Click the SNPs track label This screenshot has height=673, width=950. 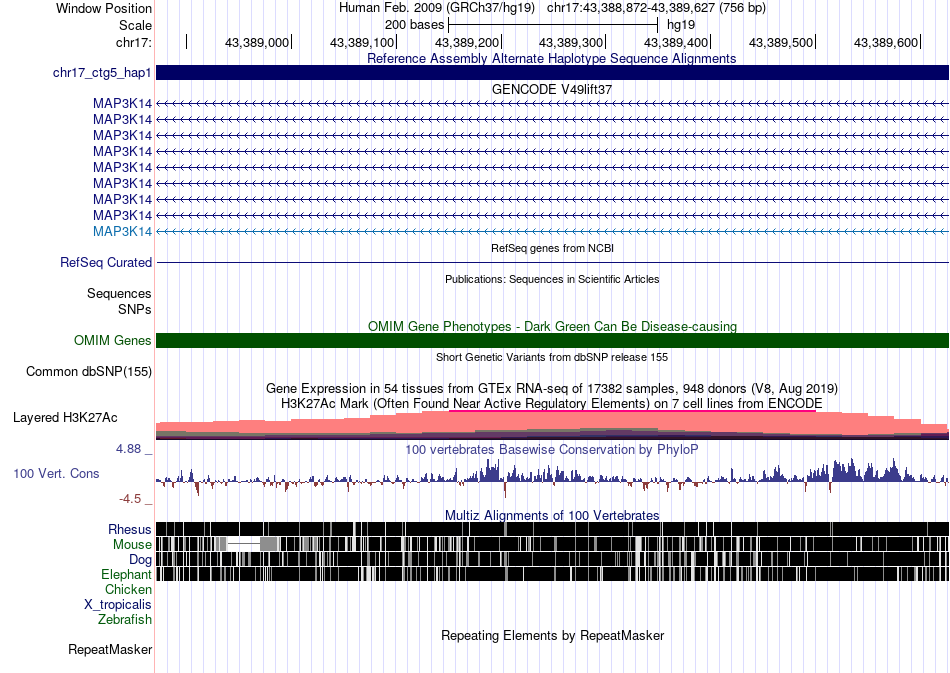pos(135,310)
